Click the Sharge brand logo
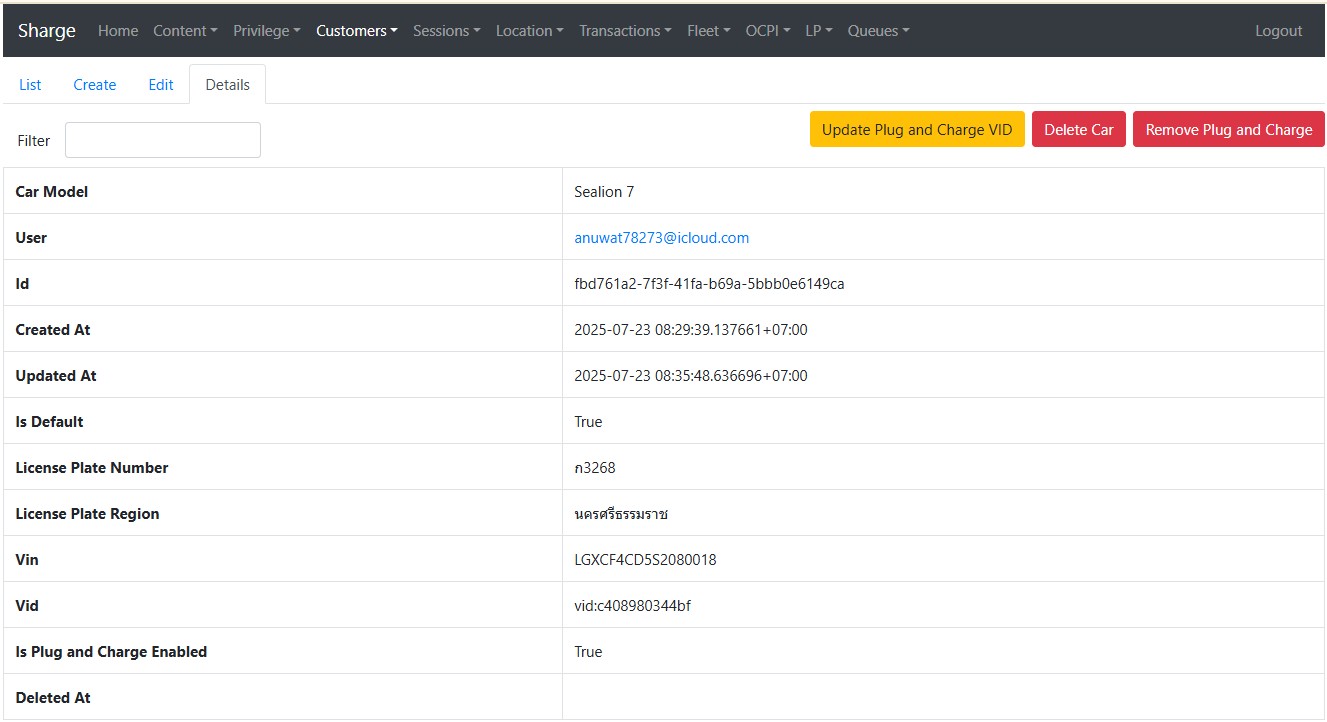This screenshot has height=722, width=1327. point(47,31)
